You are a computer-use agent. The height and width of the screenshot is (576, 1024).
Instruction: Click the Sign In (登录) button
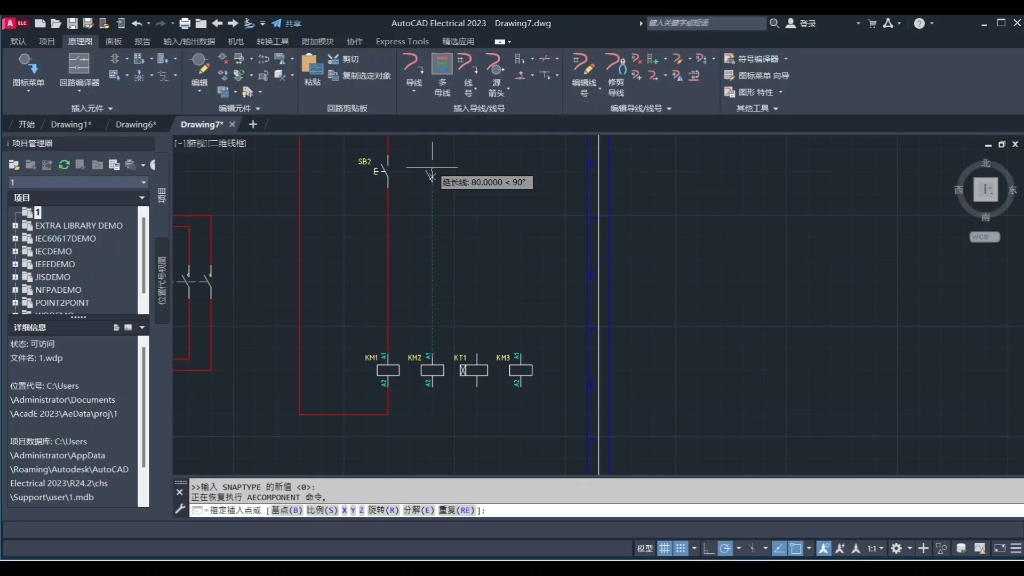pos(801,24)
